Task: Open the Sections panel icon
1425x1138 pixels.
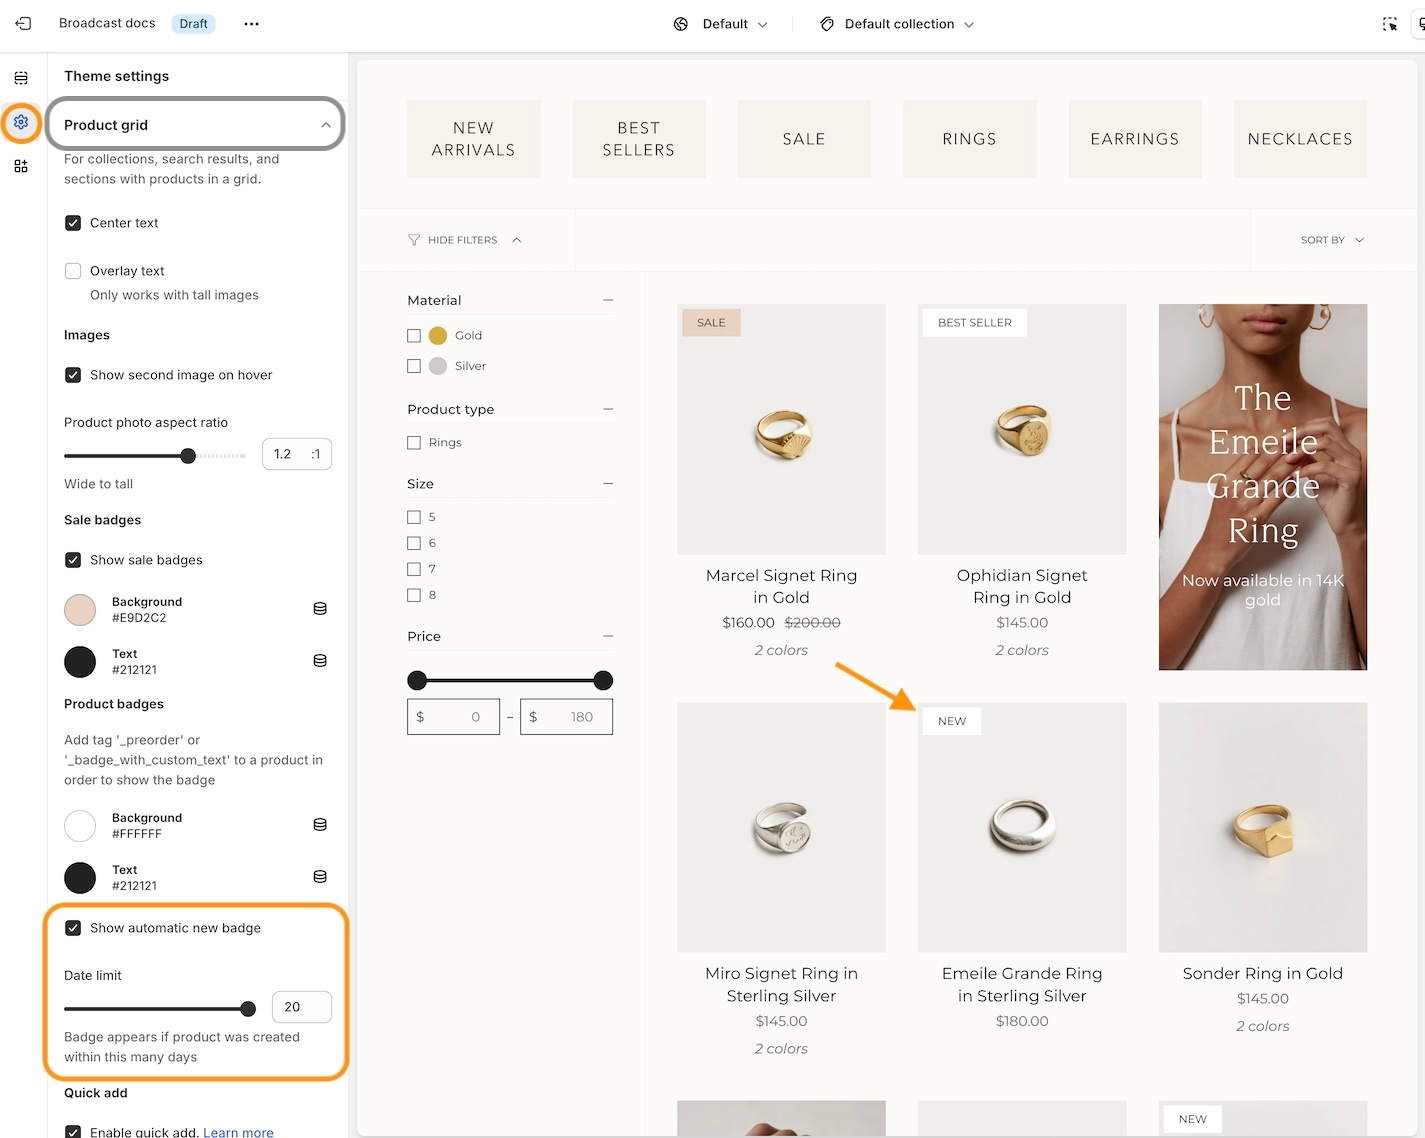Action: [x=21, y=78]
